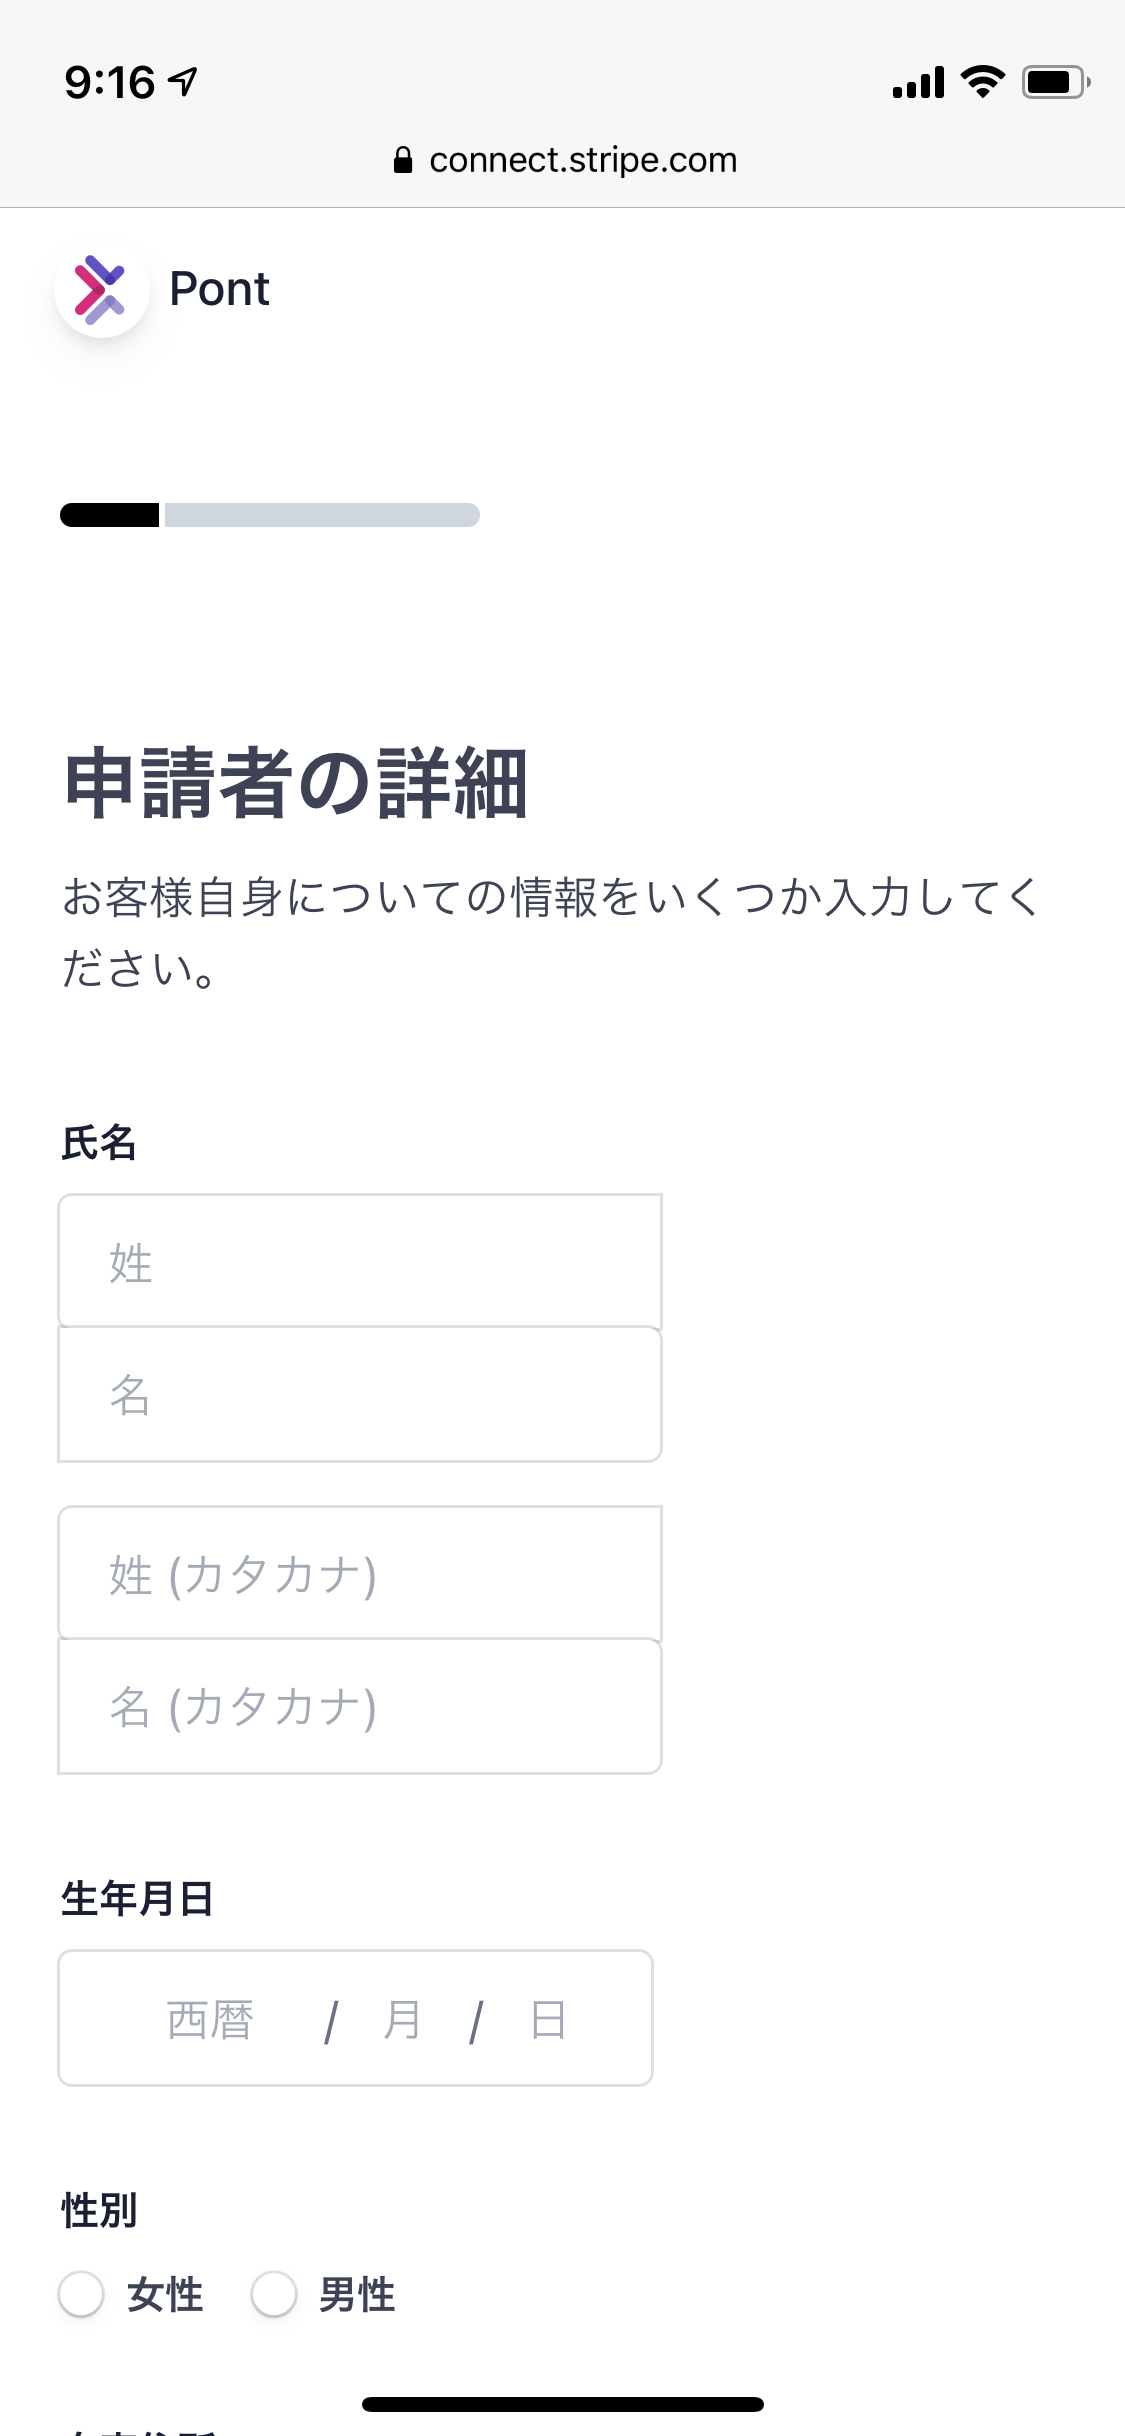Tap the home indicator bar

[x=563, y=2404]
